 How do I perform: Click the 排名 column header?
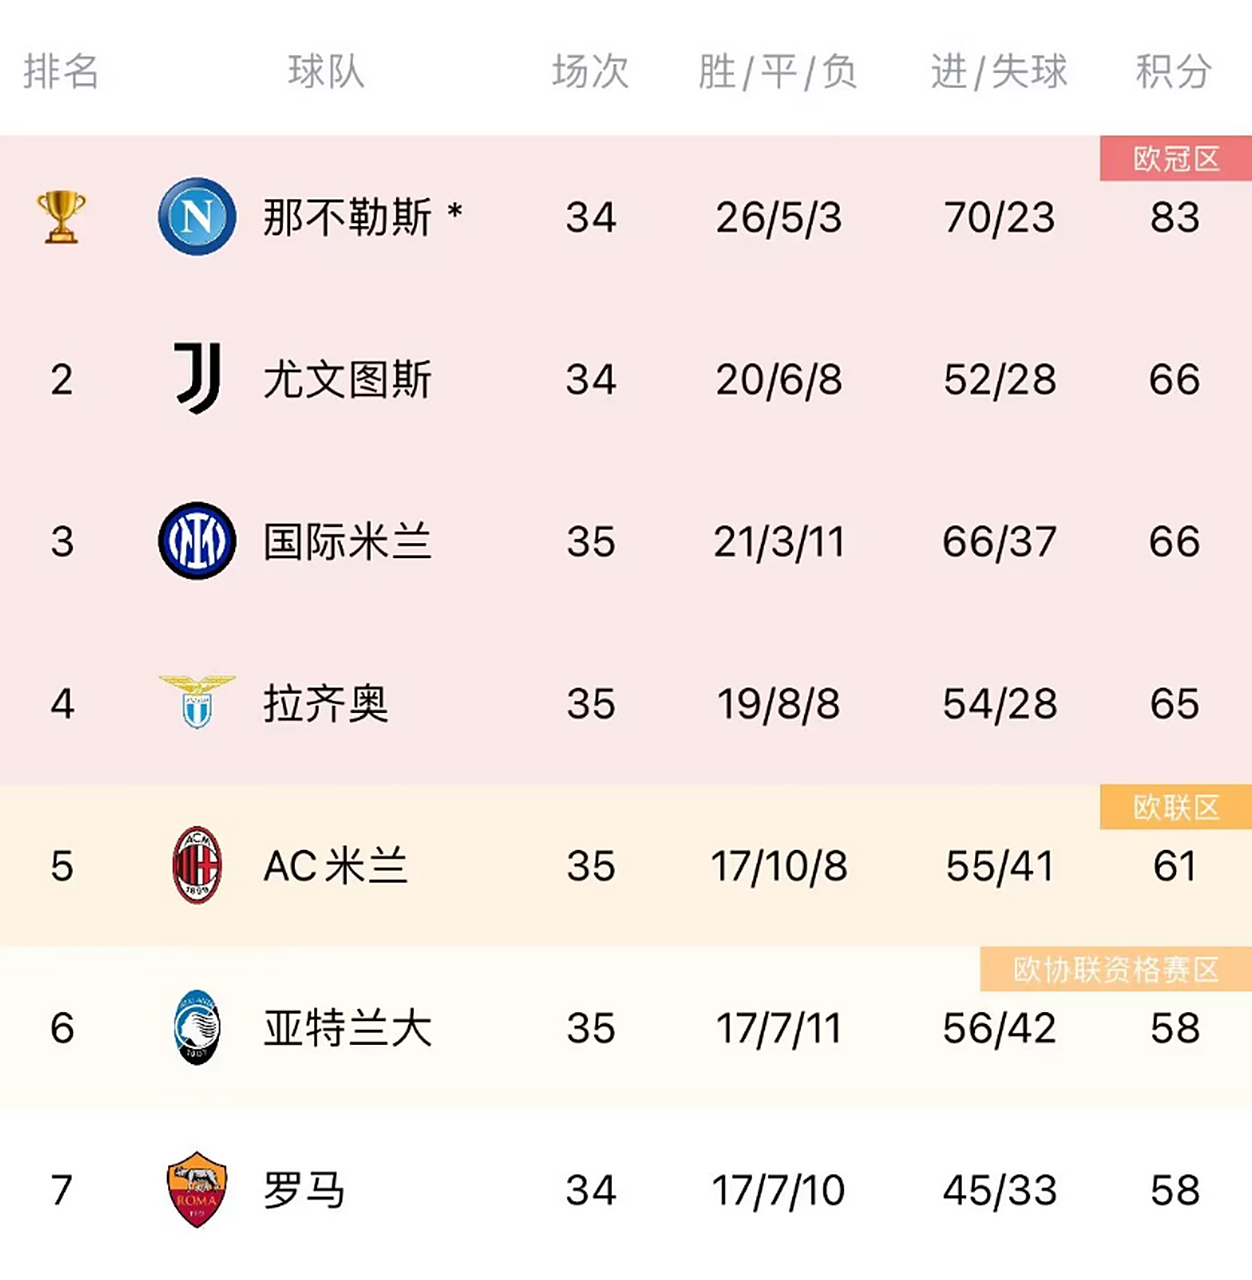tap(61, 72)
